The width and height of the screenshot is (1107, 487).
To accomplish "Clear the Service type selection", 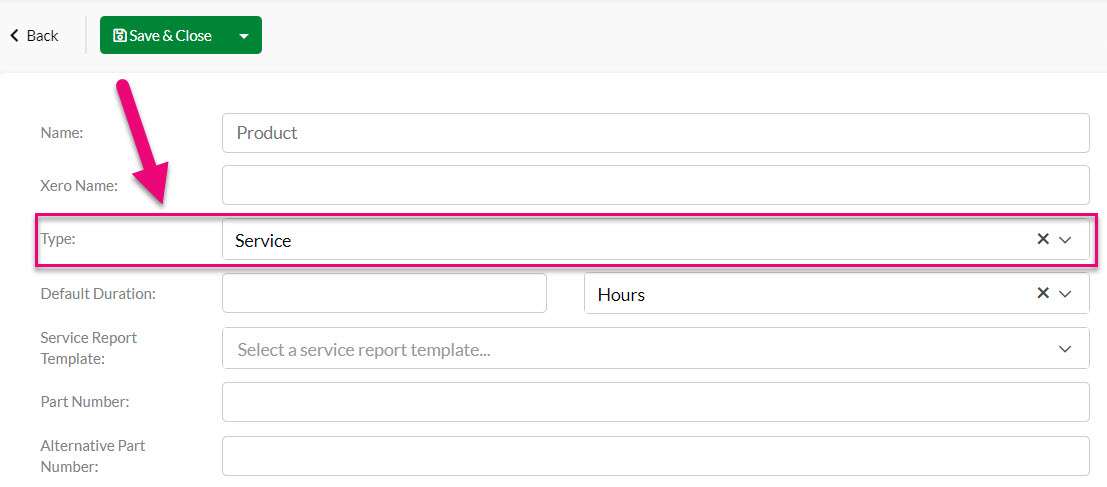I will (1043, 239).
